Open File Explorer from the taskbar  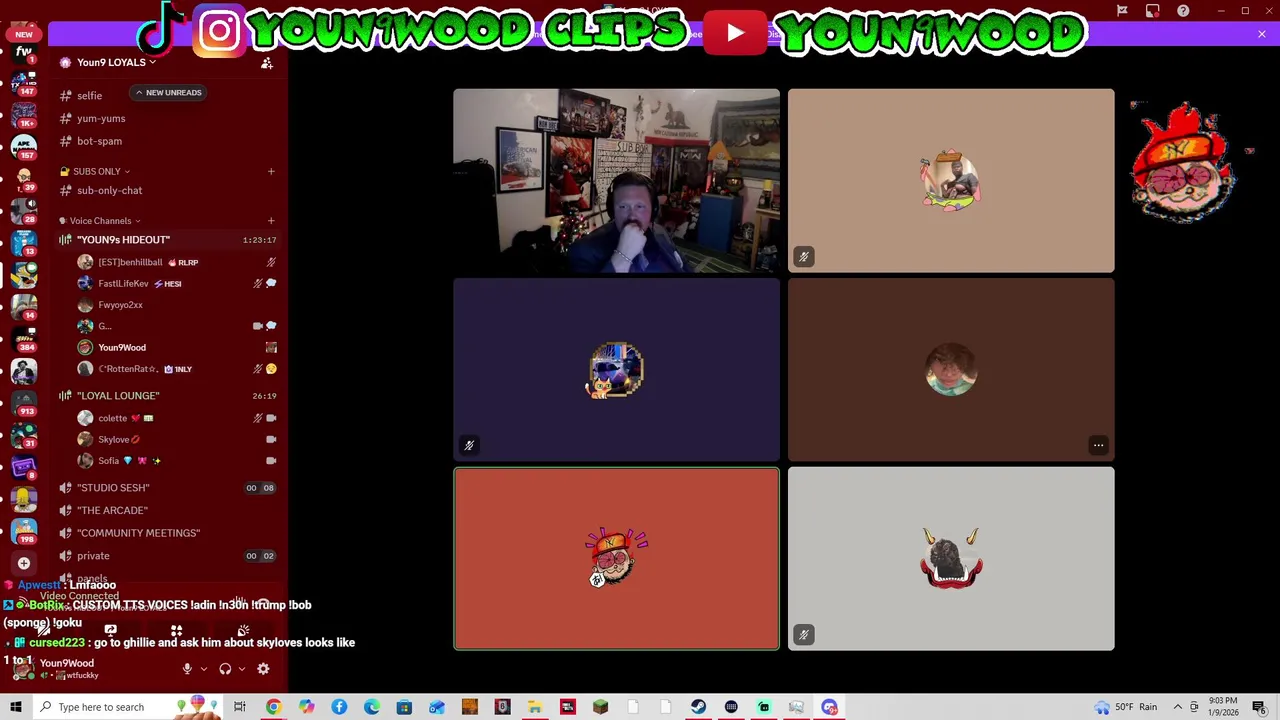[535, 707]
